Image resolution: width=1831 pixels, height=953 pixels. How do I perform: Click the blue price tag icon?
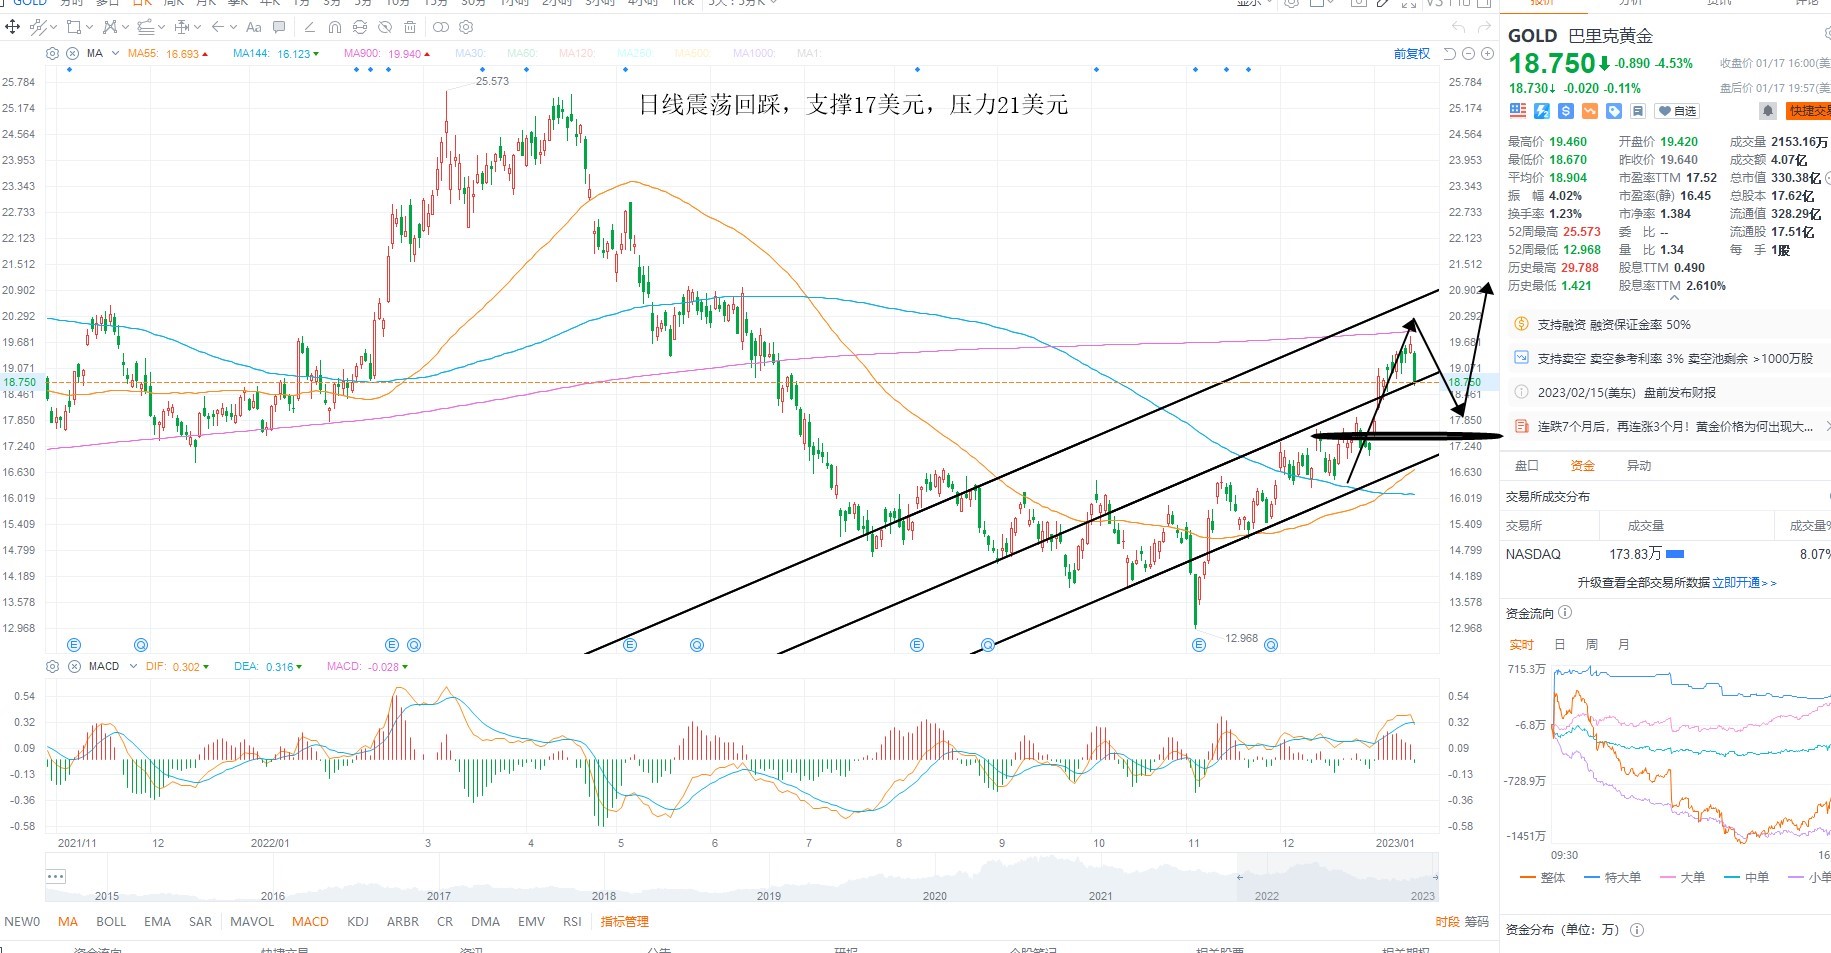pos(1614,111)
